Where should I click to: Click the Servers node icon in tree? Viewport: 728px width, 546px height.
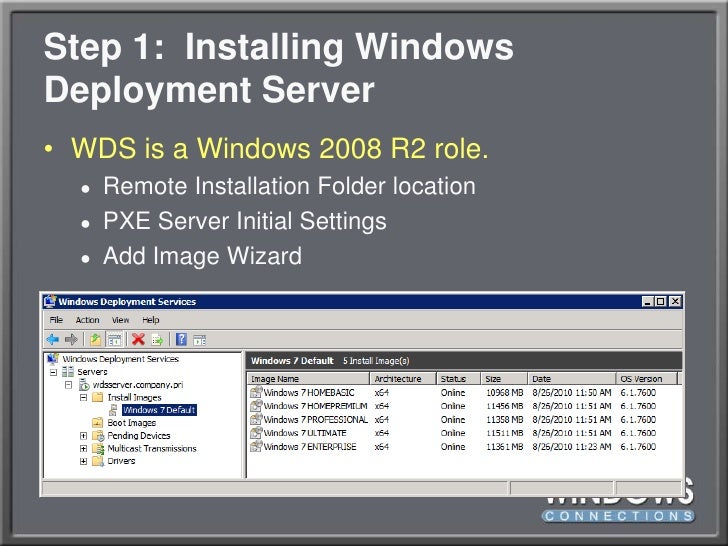point(68,371)
